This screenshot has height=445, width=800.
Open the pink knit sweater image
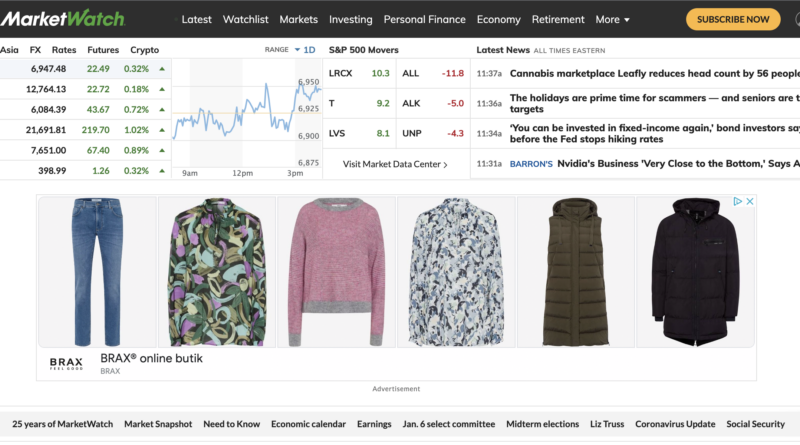pos(336,270)
